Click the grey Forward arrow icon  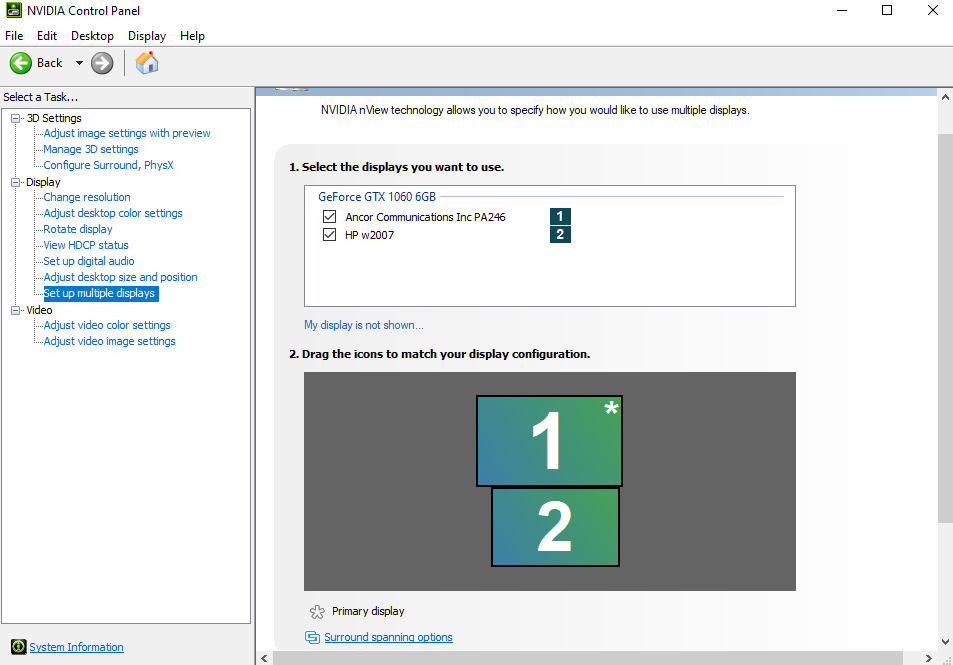pos(102,63)
